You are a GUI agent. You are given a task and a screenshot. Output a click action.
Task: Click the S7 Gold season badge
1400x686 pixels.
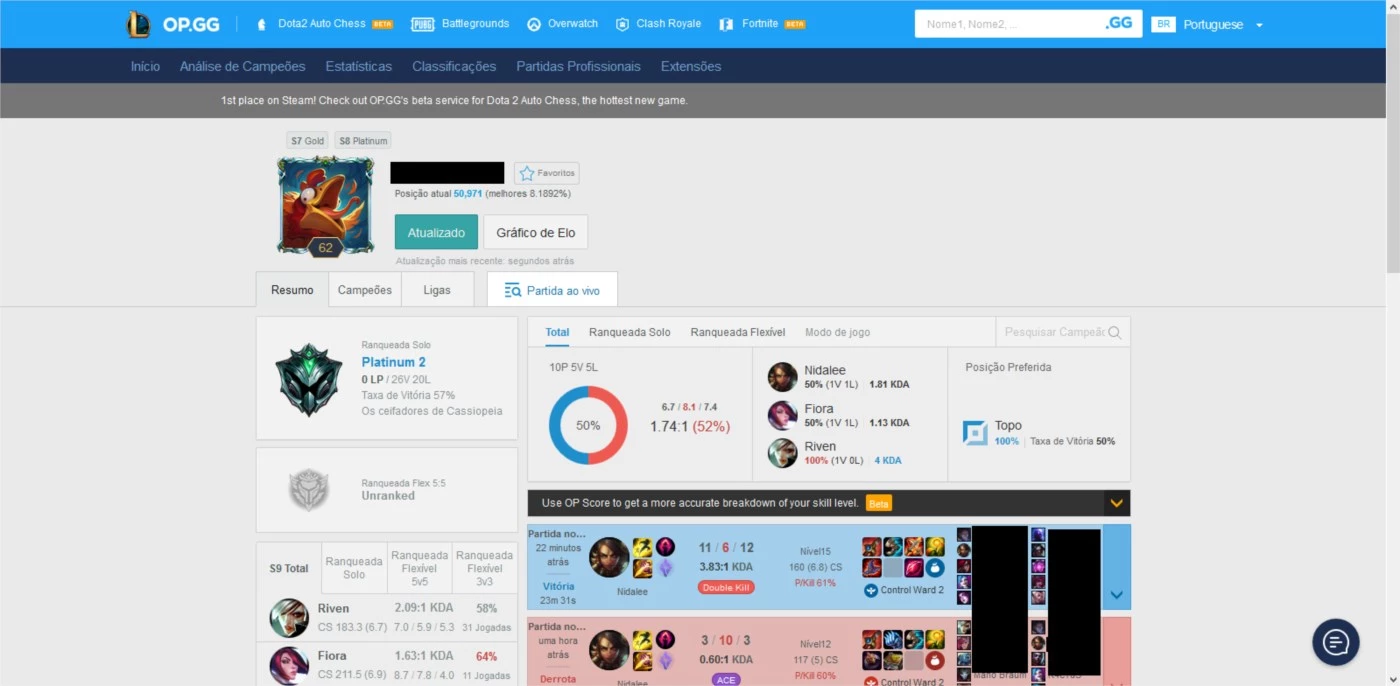[308, 141]
